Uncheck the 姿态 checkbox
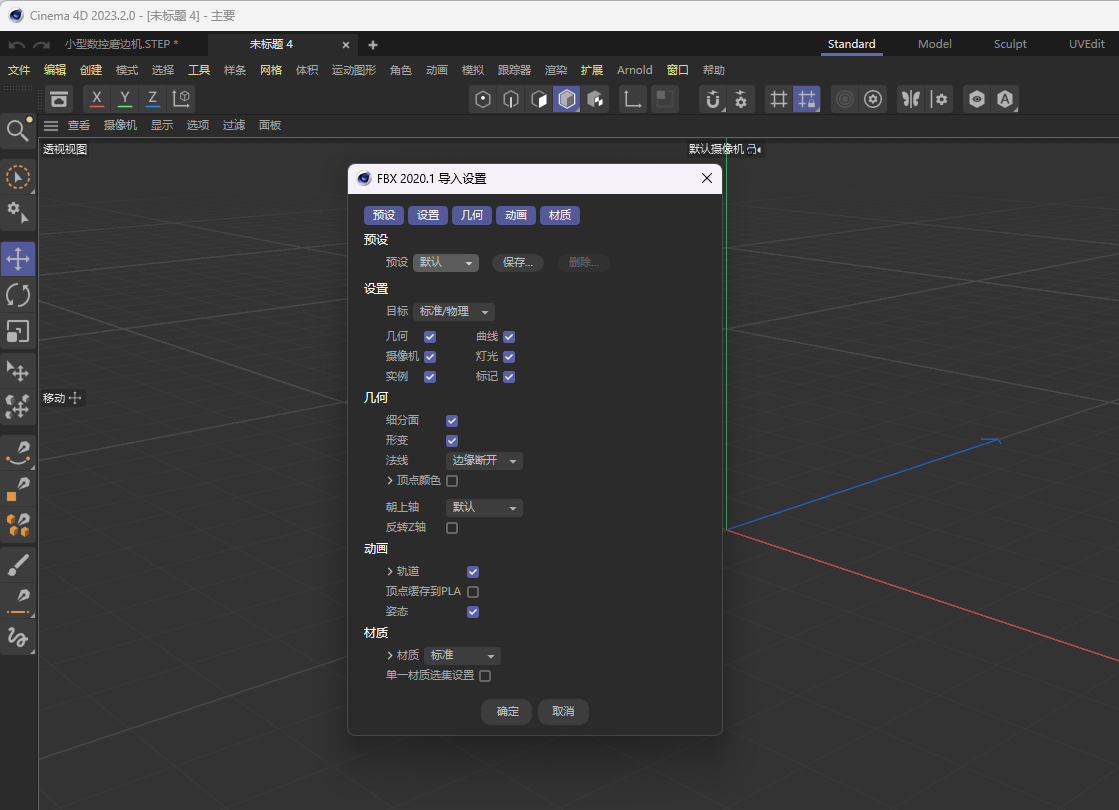1119x810 pixels. [472, 612]
